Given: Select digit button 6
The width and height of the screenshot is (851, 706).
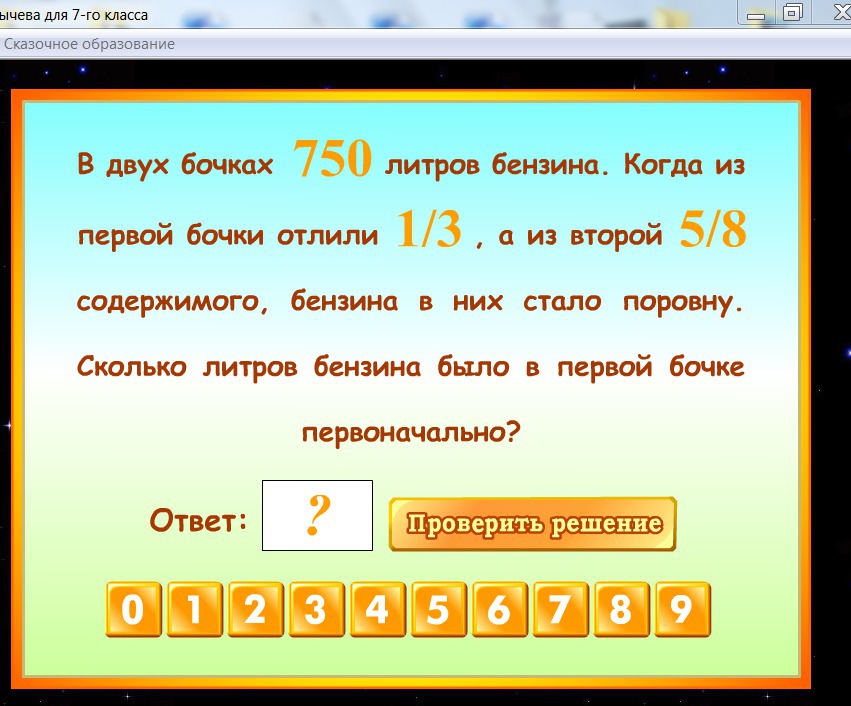Looking at the screenshot, I should (x=499, y=609).
